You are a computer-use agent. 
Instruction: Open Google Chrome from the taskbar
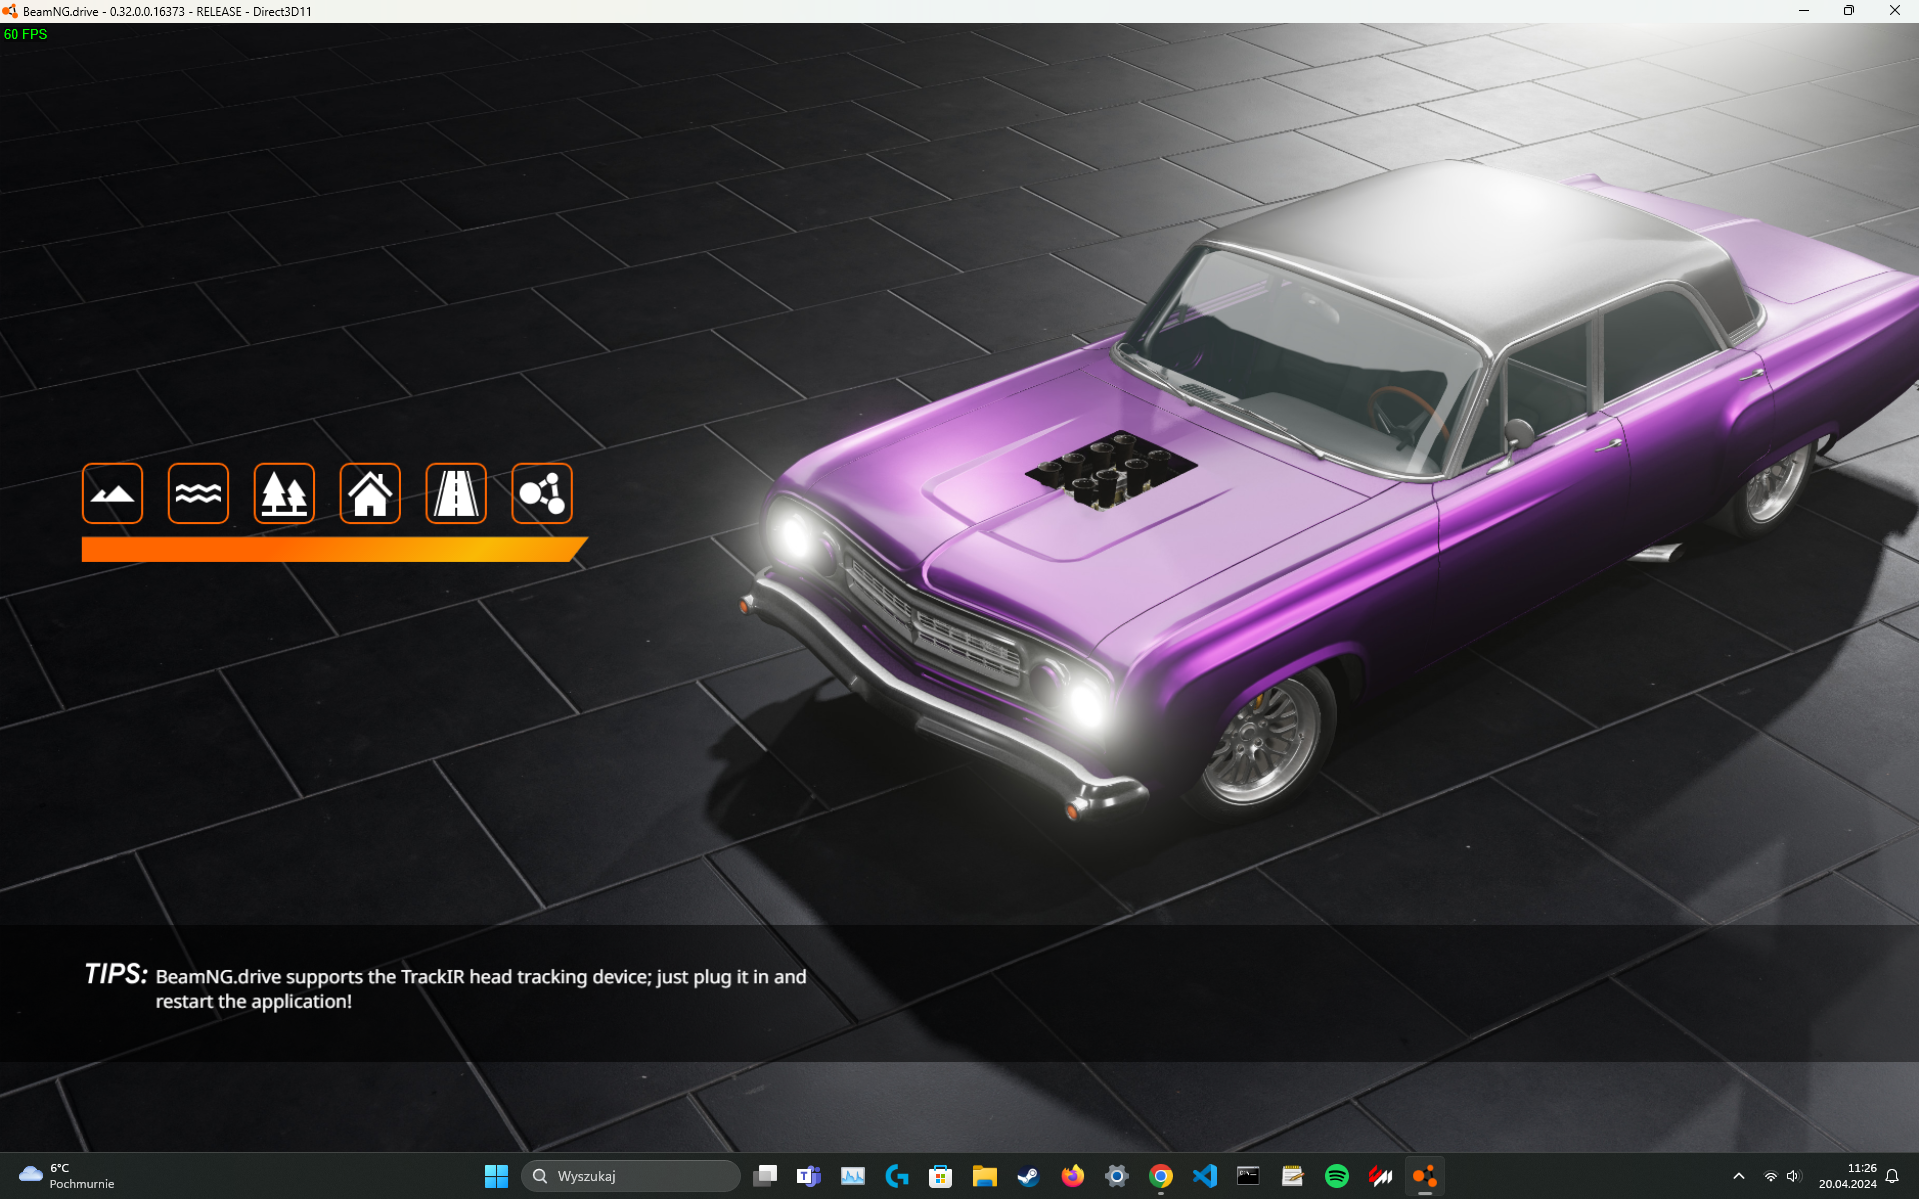tap(1160, 1176)
